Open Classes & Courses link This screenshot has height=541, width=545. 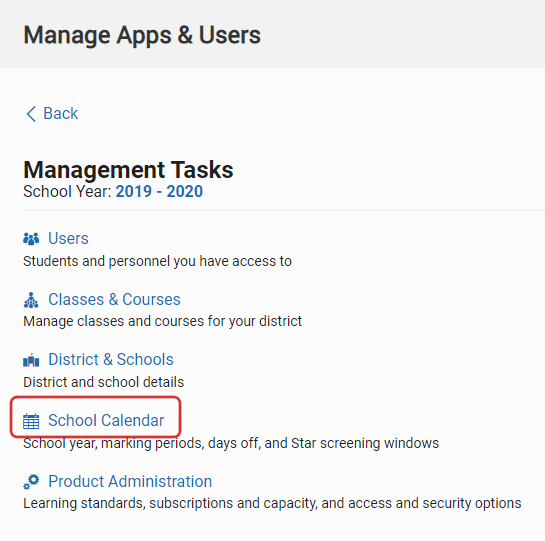coord(114,299)
